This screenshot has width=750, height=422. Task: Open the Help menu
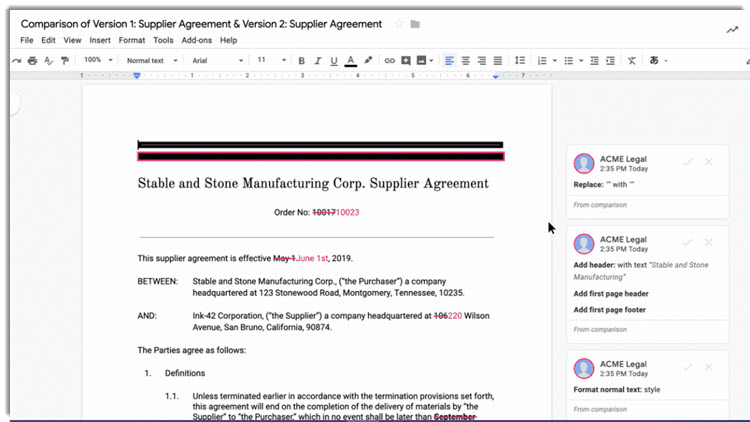229,40
